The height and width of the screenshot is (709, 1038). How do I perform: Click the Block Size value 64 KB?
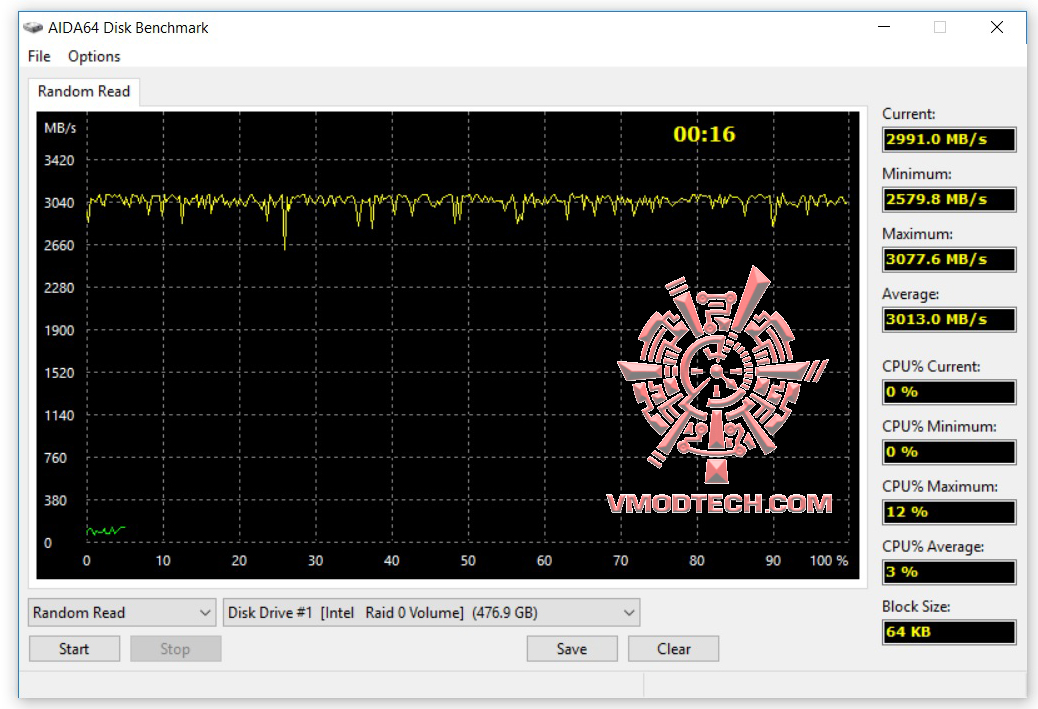point(949,632)
